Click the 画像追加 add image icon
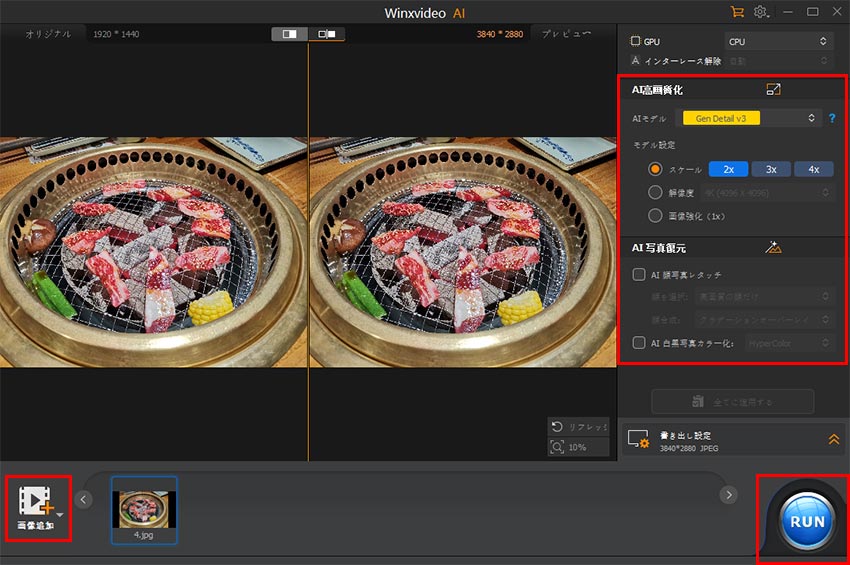Image resolution: width=850 pixels, height=565 pixels. click(x=36, y=501)
